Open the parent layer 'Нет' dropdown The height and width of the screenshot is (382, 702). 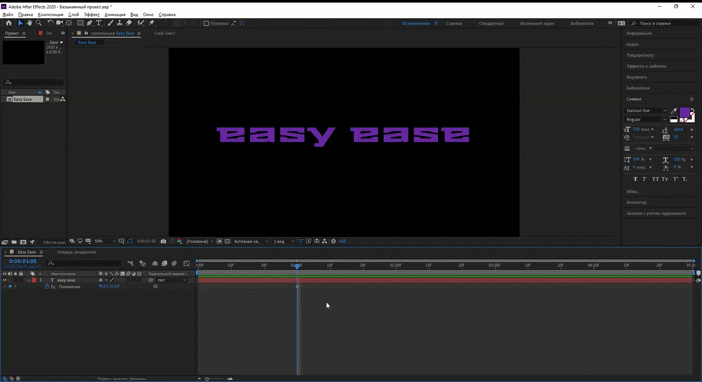[x=171, y=280]
